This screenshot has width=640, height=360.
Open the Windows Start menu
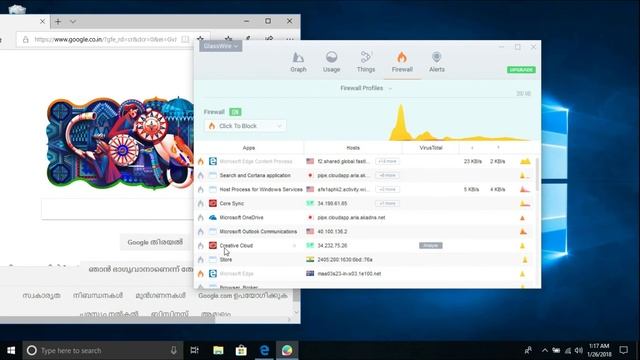tap(11, 350)
